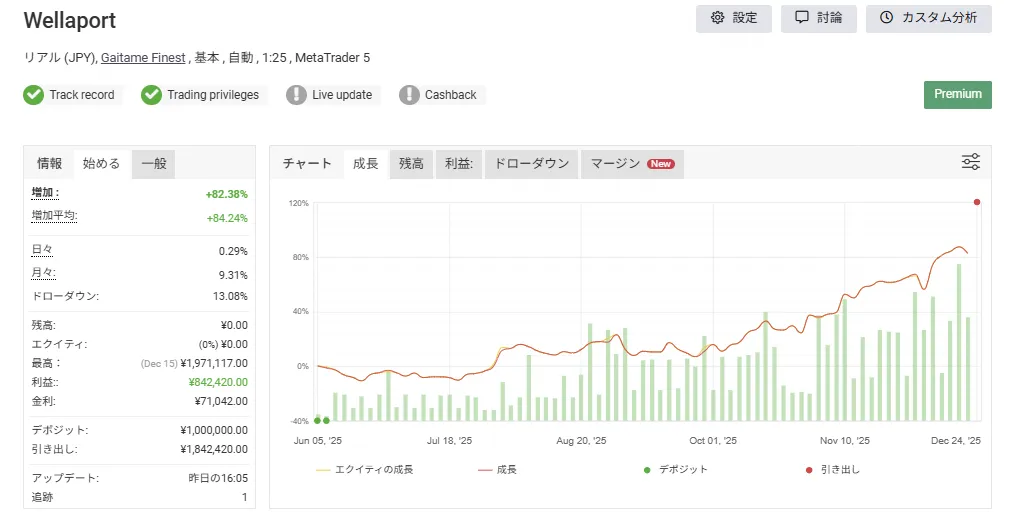
Task: Open the Gaitame Finest broker link
Action: point(143,58)
